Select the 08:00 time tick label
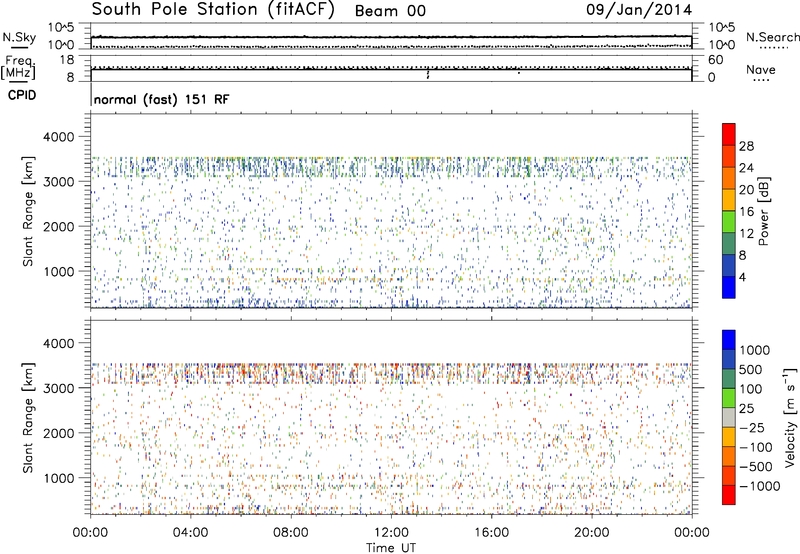This screenshot has height=554, width=800. pos(291,533)
